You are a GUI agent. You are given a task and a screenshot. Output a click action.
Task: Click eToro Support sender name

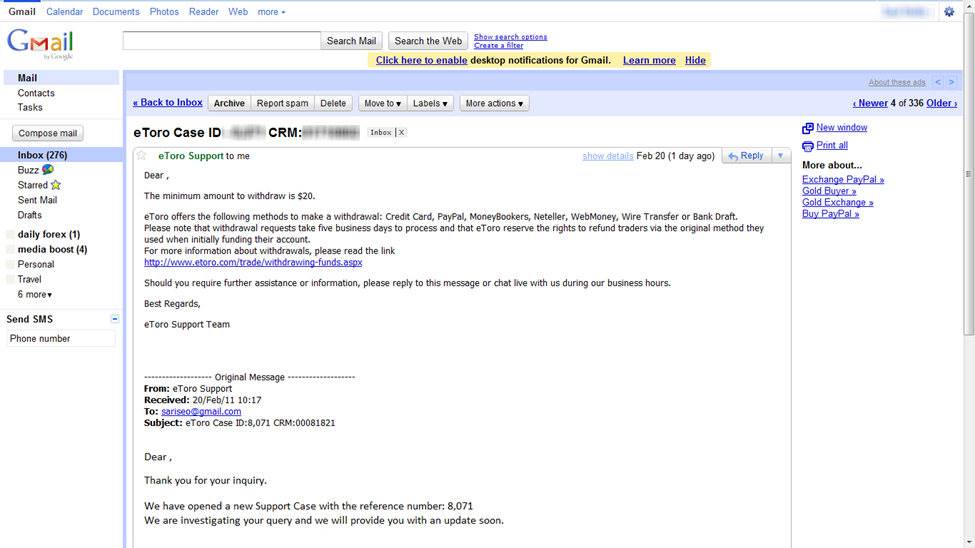coord(190,156)
